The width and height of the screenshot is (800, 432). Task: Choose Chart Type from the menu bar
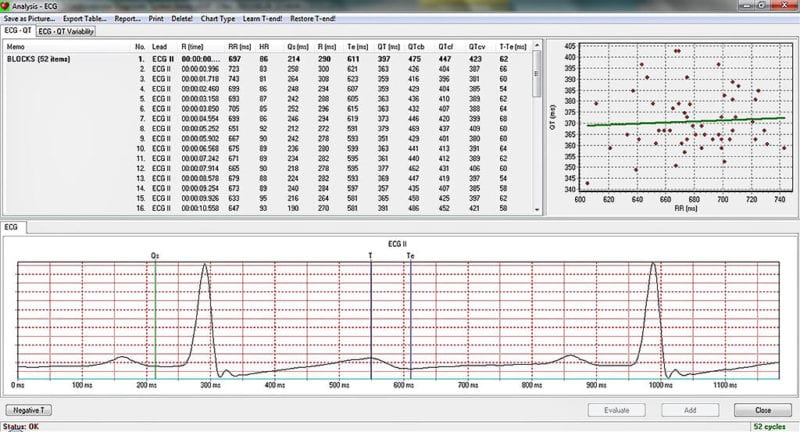pyautogui.click(x=216, y=18)
